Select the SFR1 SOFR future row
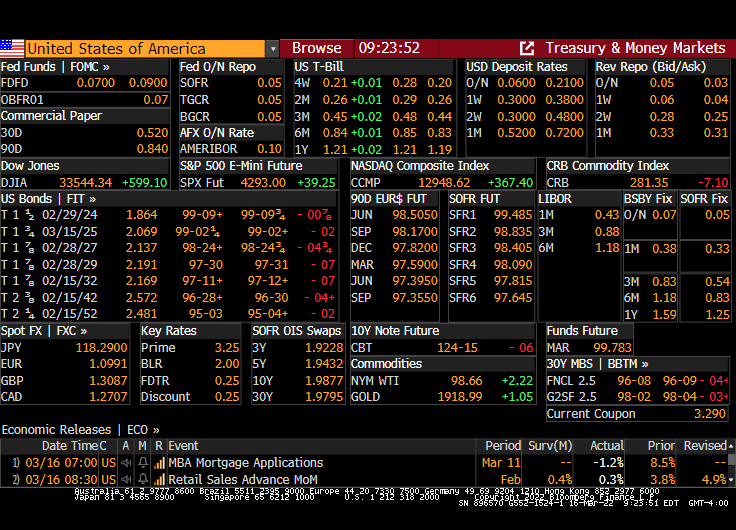Viewport: 736px width, 530px height. point(491,215)
